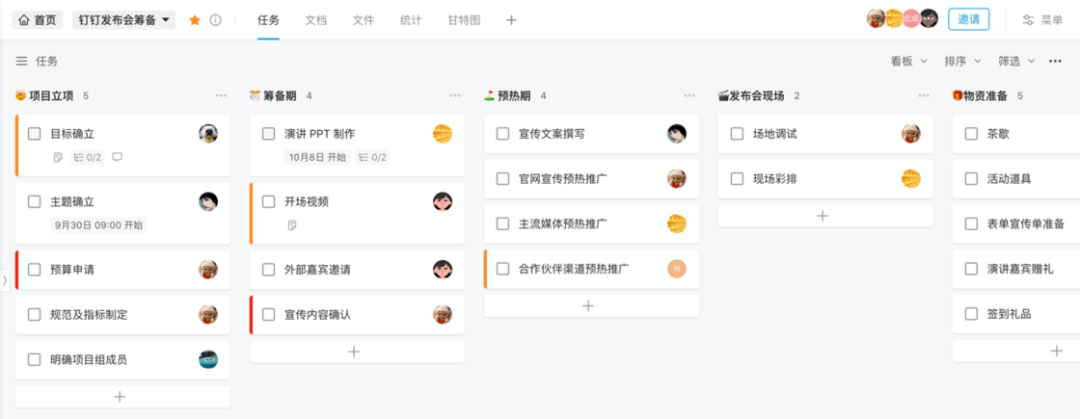
Task: Check the 官网宣传预热推广 task checkbox
Action: click(503, 179)
